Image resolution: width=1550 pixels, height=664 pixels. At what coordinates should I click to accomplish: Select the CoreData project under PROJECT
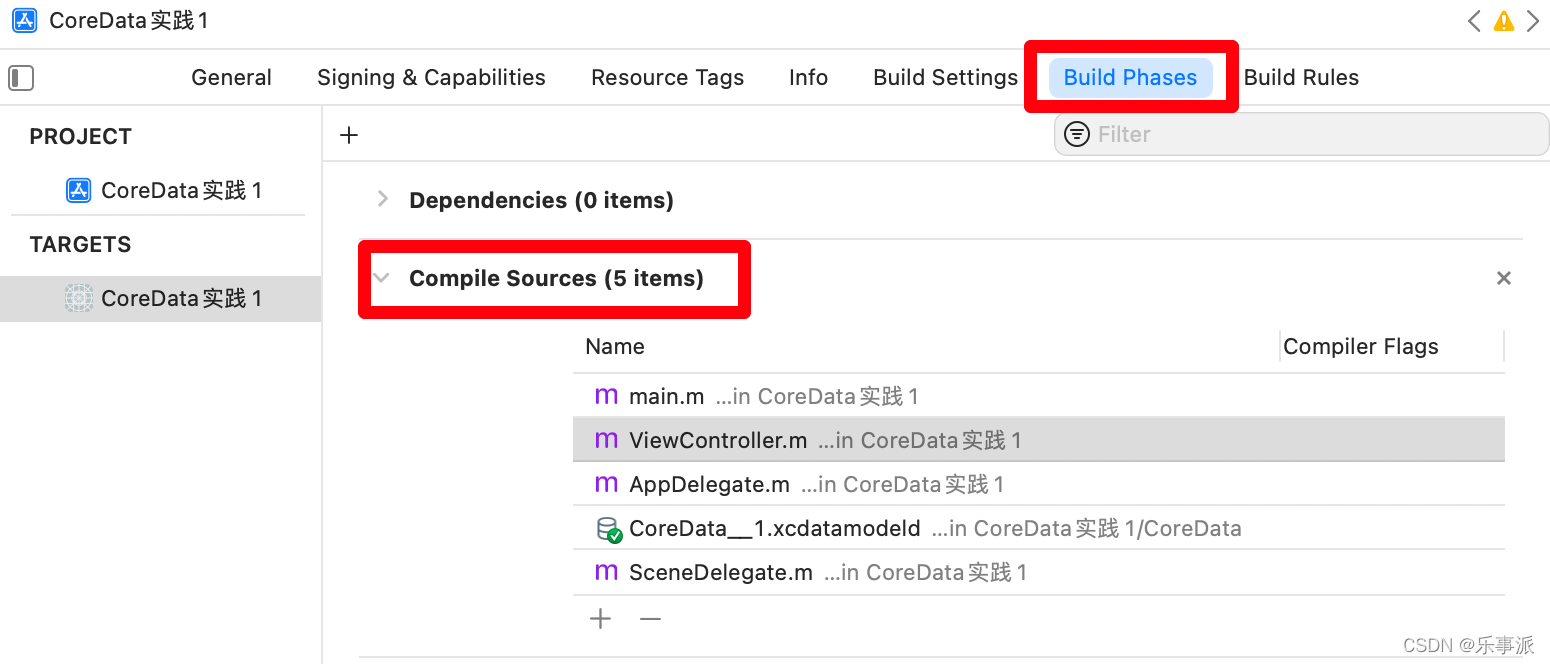[158, 190]
